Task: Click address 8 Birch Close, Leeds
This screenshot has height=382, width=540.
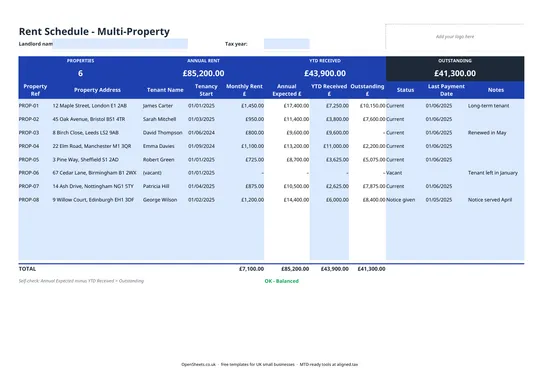Action: [85, 133]
